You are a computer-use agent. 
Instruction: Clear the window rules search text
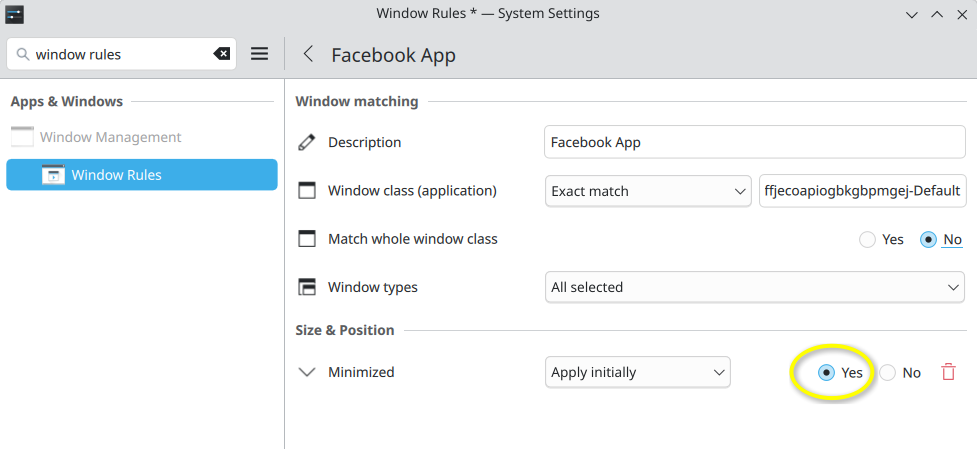point(222,54)
